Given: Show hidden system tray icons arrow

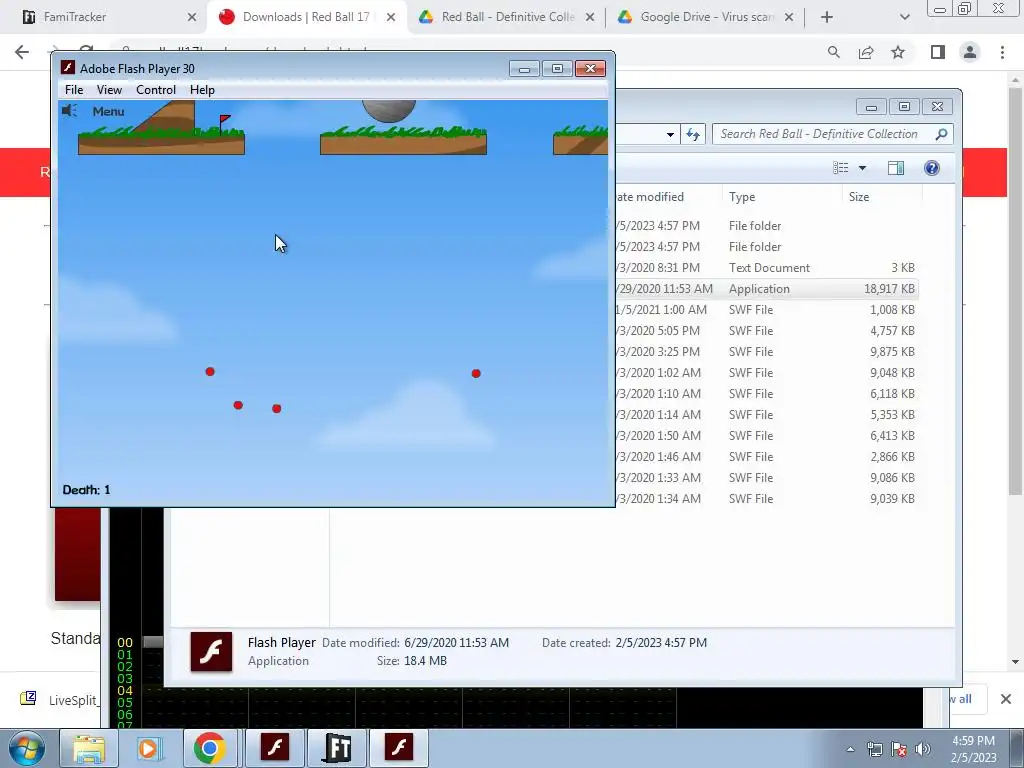Looking at the screenshot, I should [850, 749].
